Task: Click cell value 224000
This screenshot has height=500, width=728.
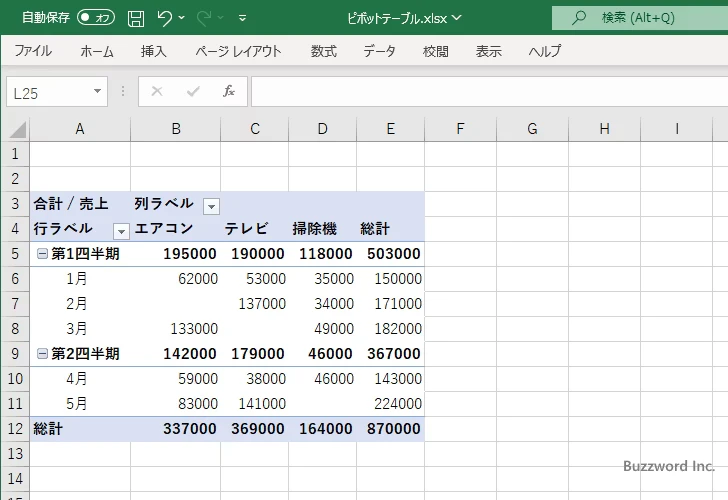Action: tap(398, 403)
